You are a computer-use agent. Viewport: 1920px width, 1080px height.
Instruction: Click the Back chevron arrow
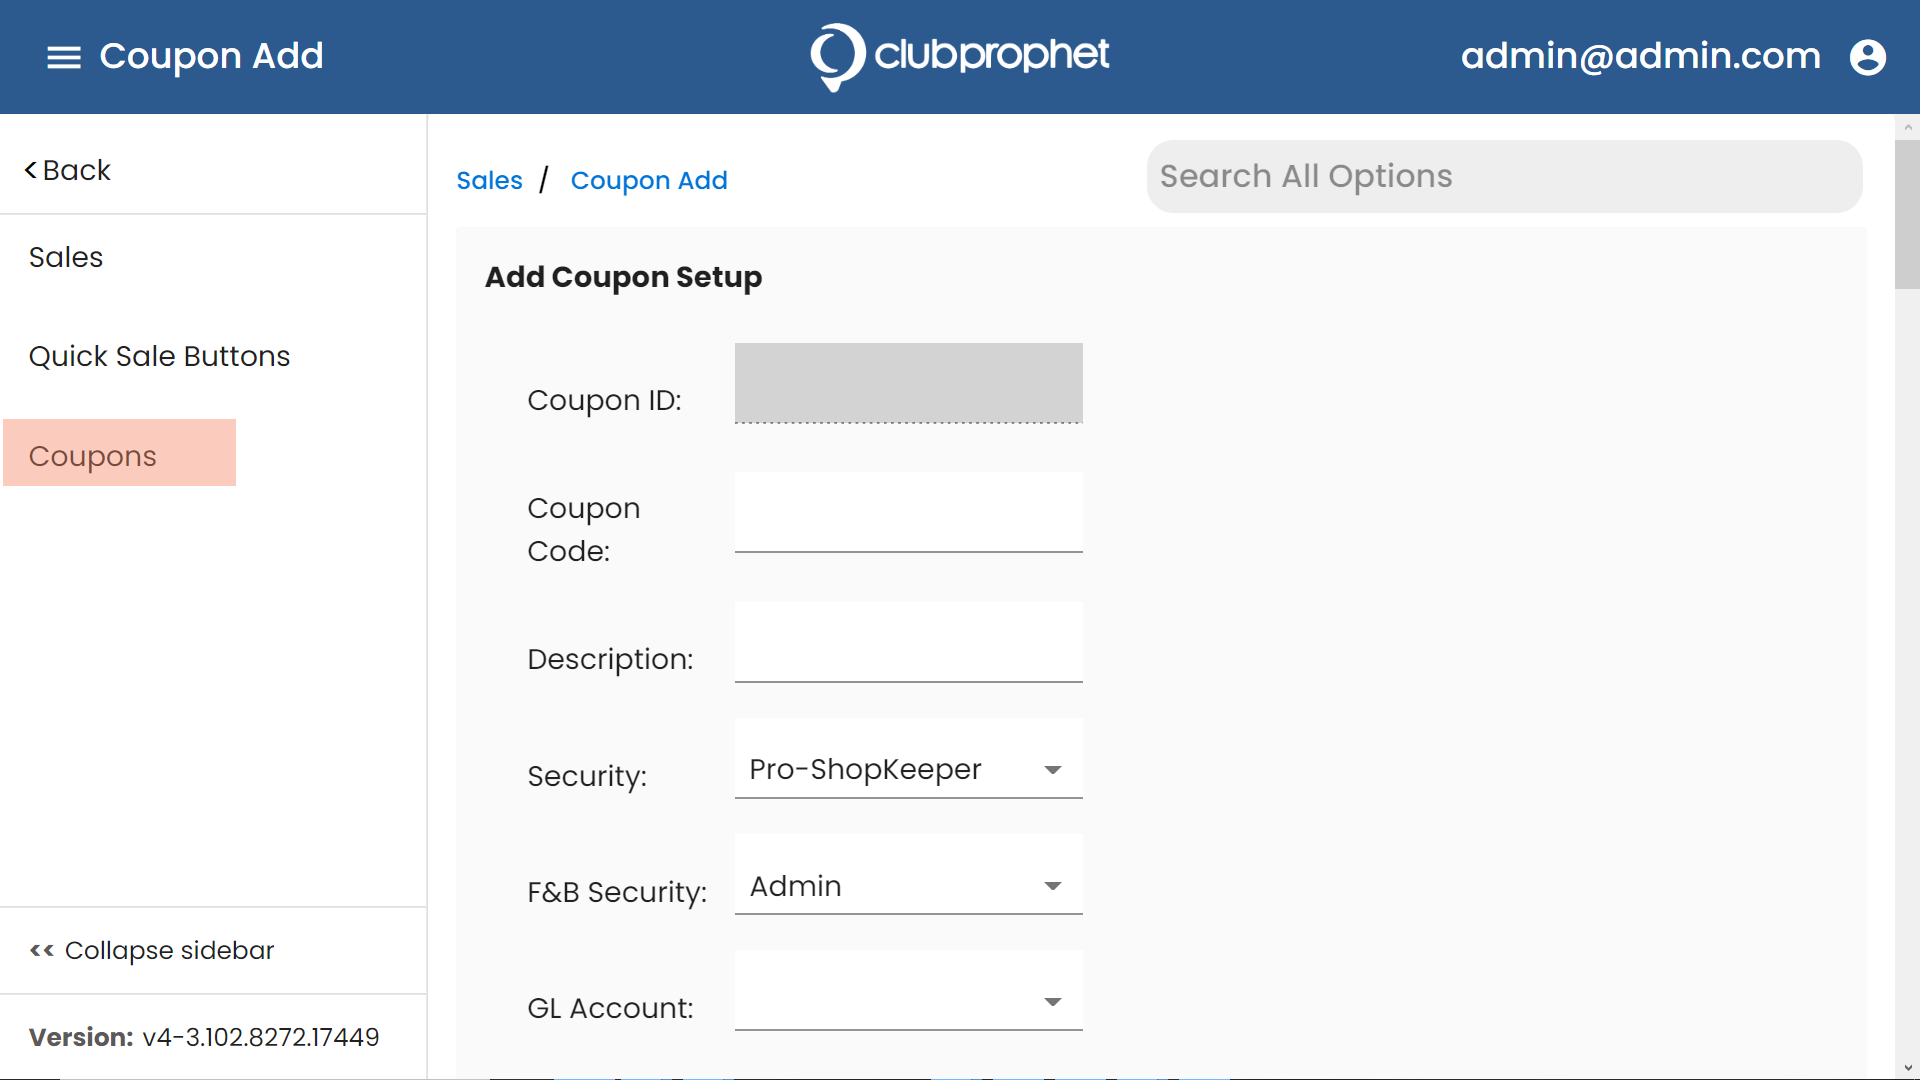coord(31,170)
